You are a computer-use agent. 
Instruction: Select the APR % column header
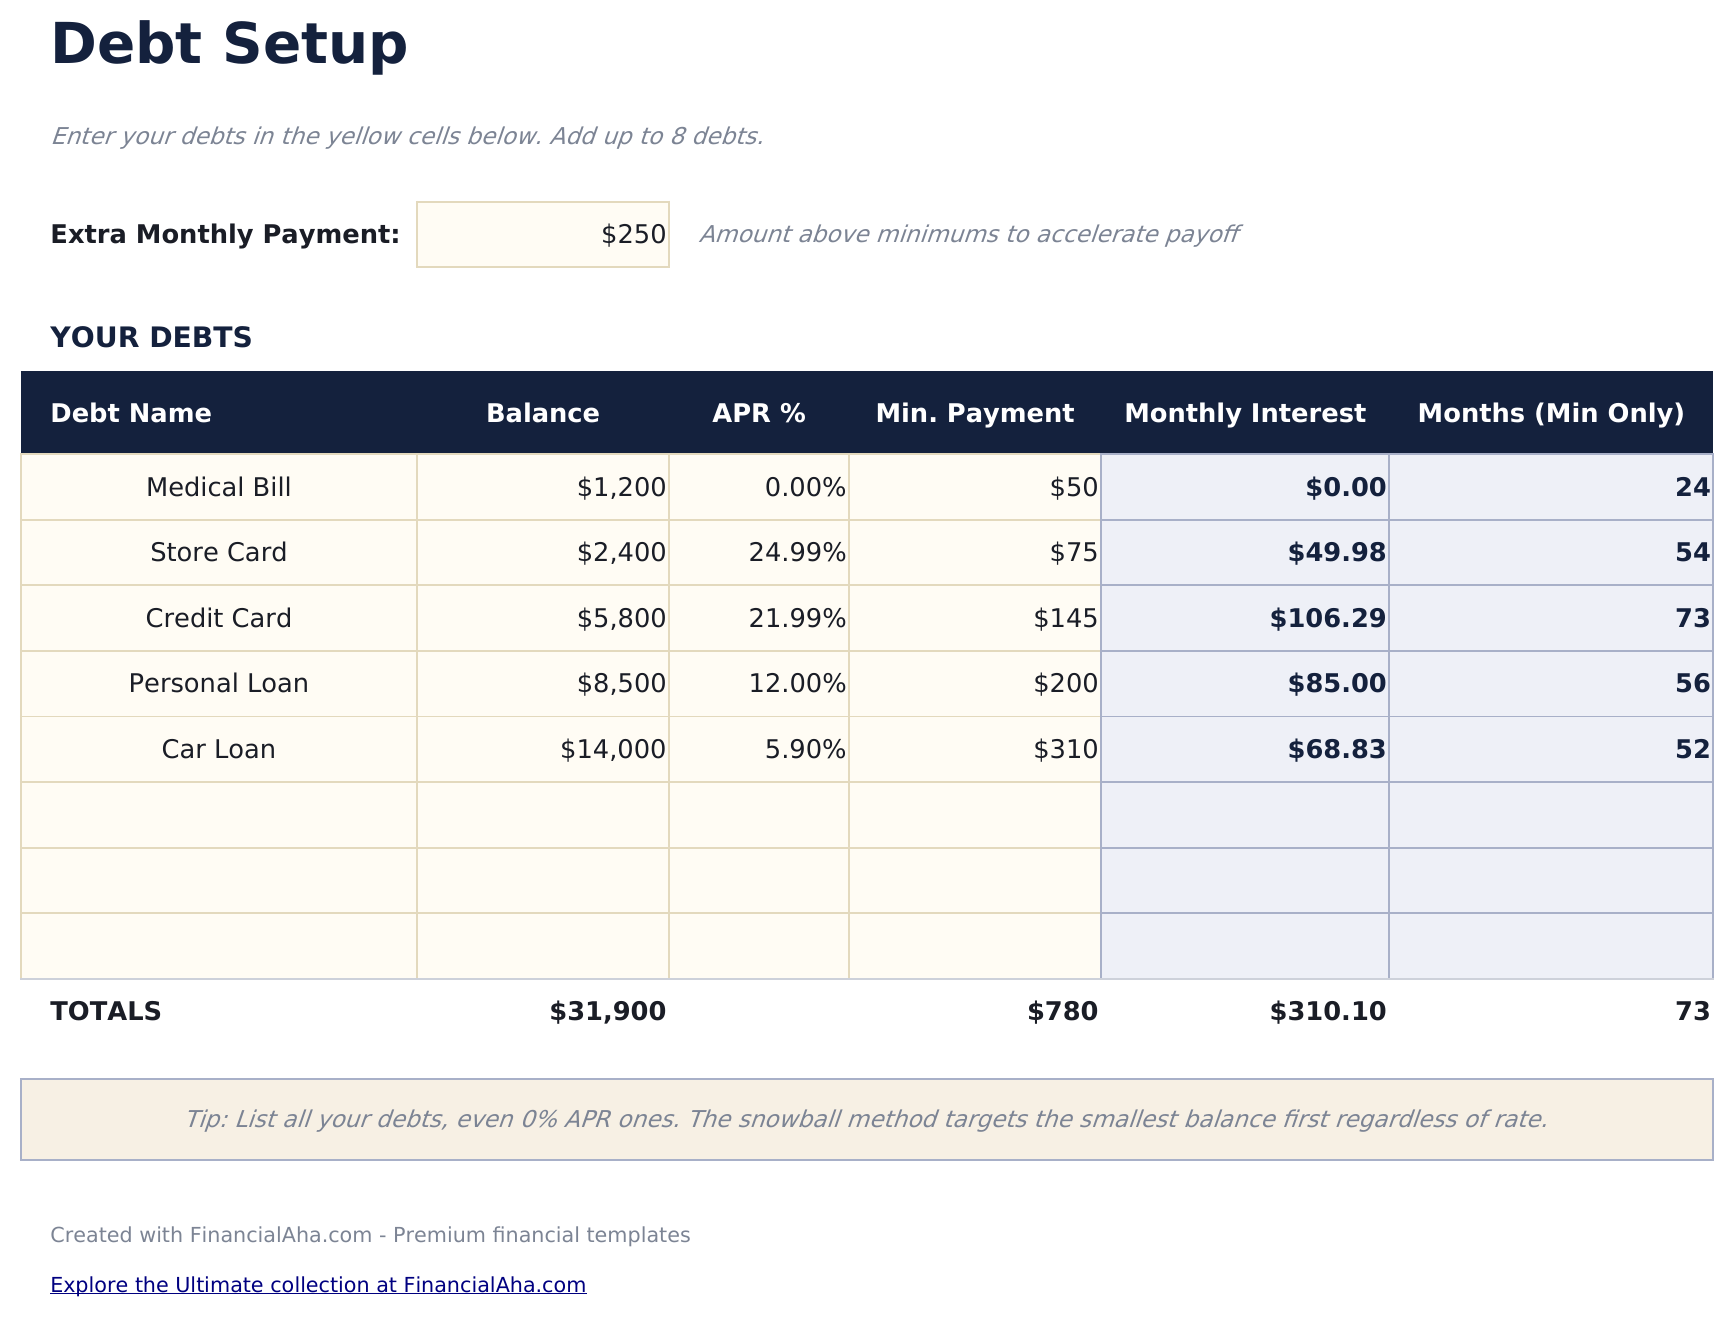(x=757, y=412)
